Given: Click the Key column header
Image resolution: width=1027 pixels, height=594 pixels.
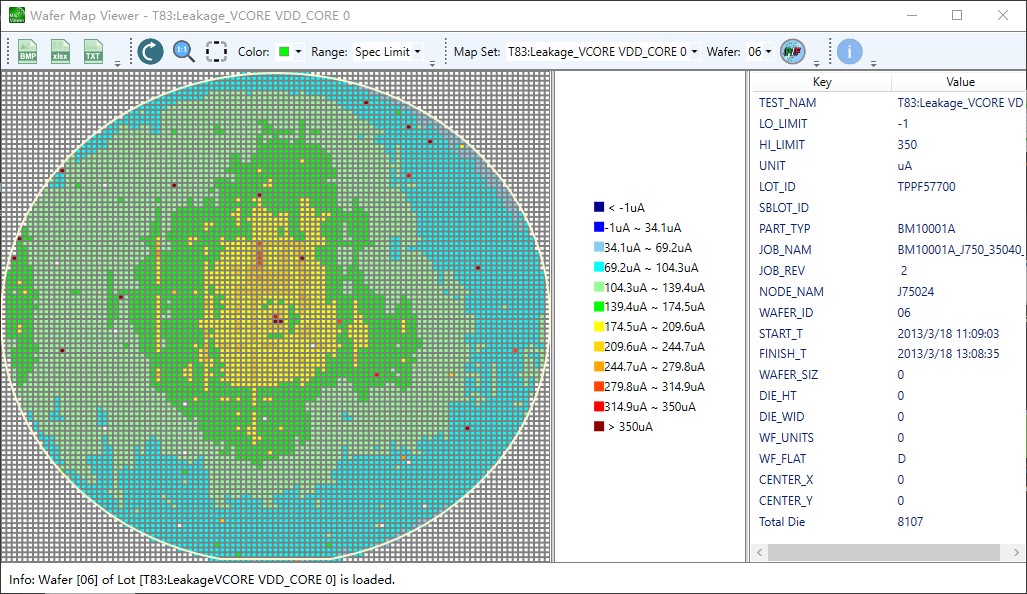Looking at the screenshot, I should tap(821, 82).
